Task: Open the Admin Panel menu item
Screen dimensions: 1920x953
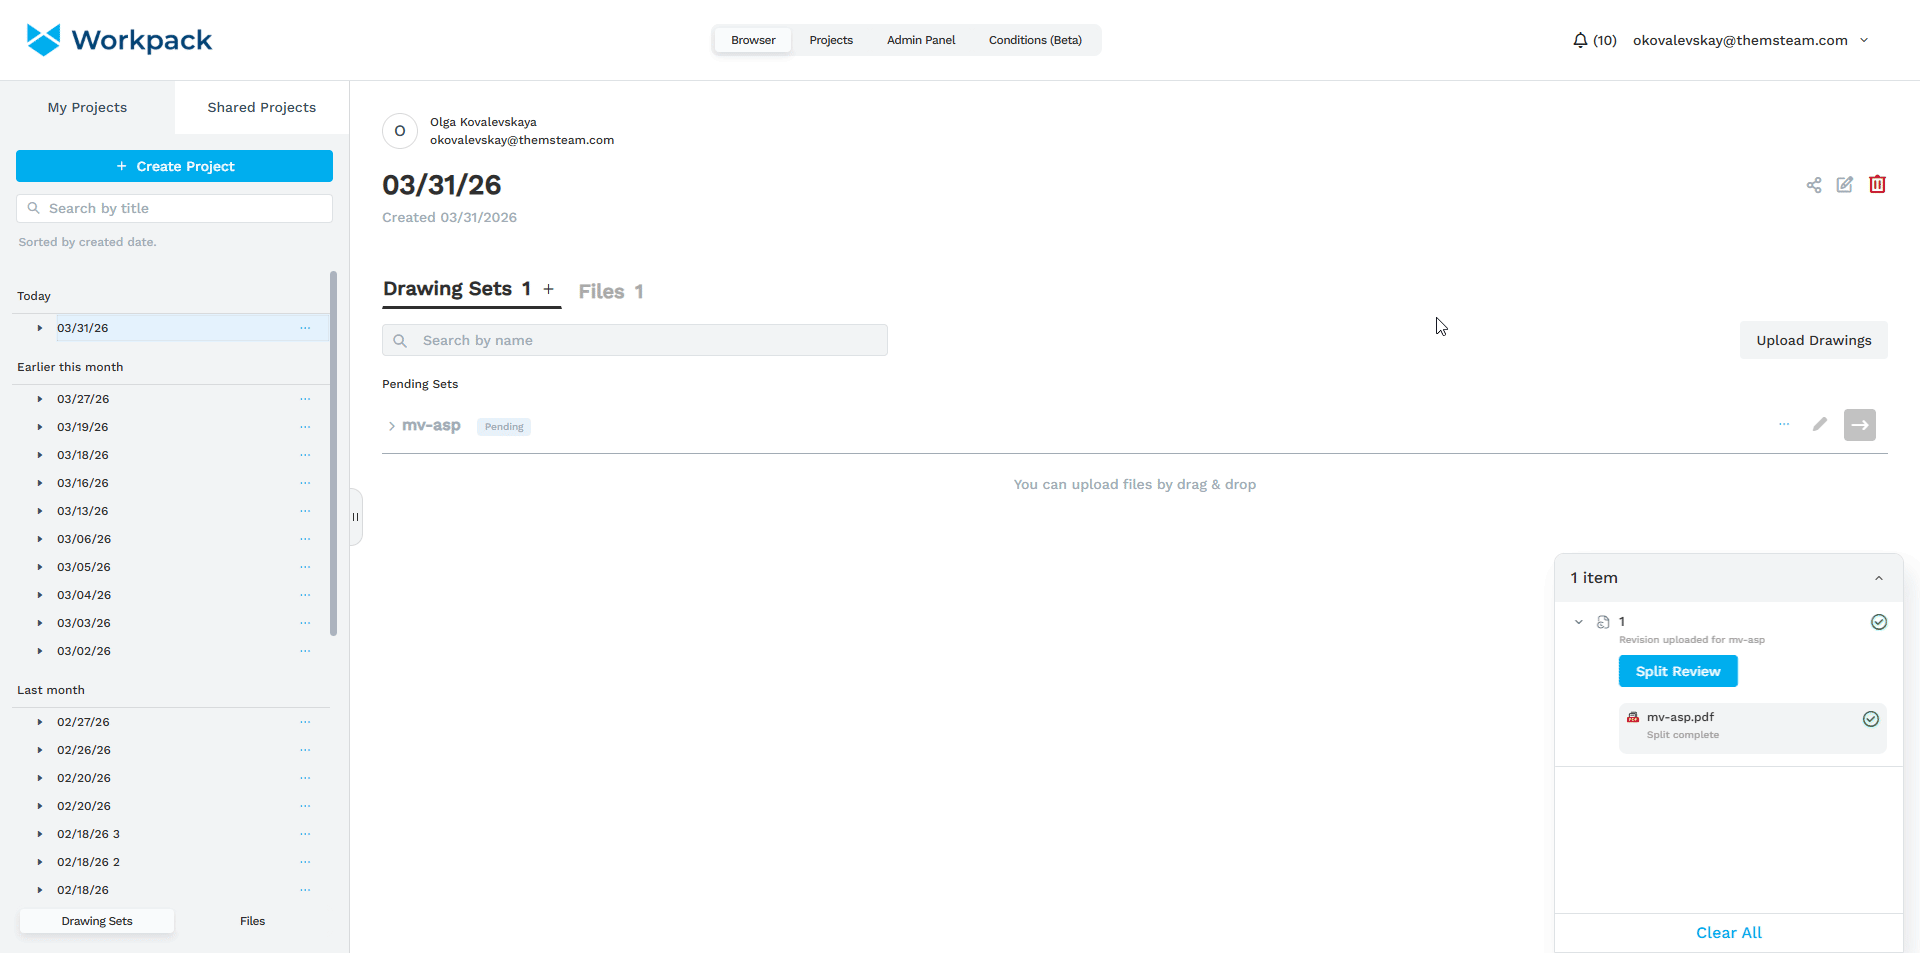Action: (920, 40)
